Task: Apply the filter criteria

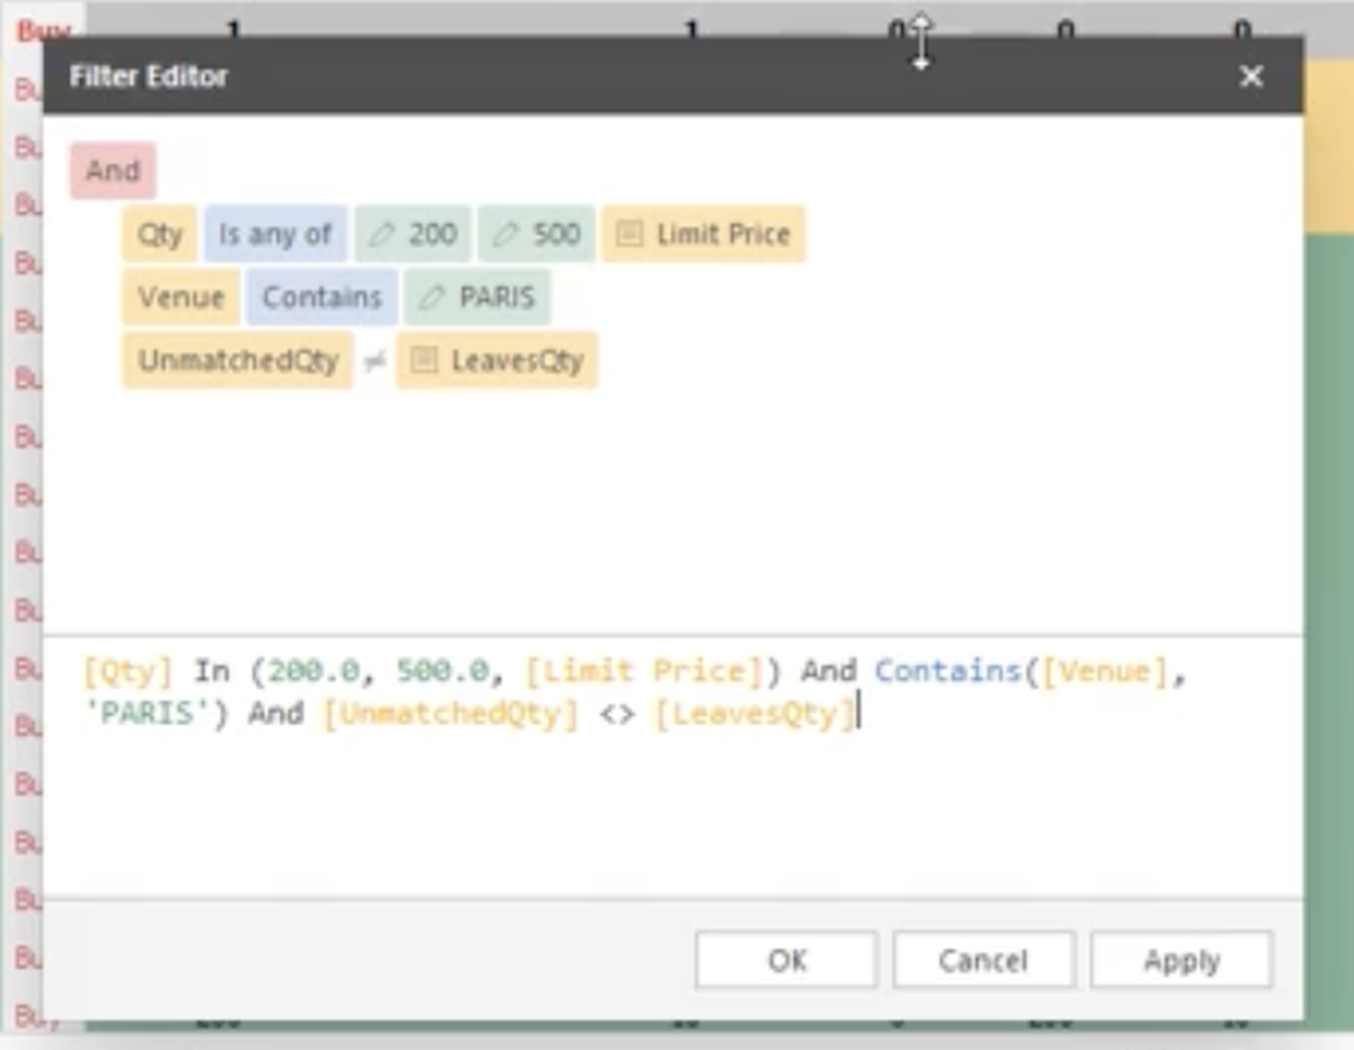Action: pos(1181,960)
